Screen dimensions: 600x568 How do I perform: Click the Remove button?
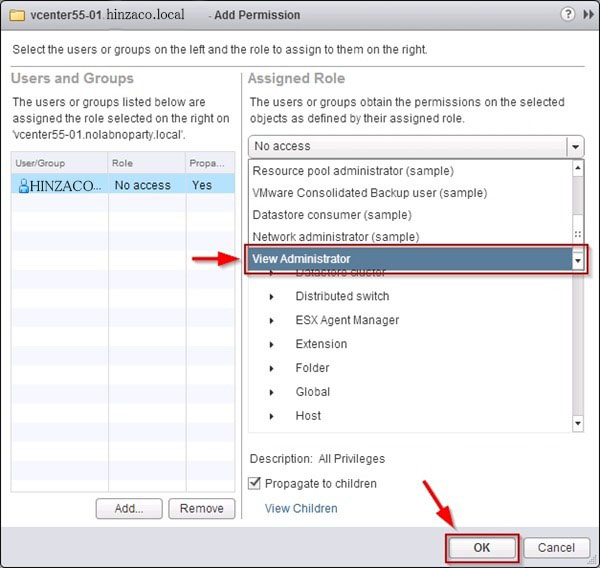pos(201,508)
